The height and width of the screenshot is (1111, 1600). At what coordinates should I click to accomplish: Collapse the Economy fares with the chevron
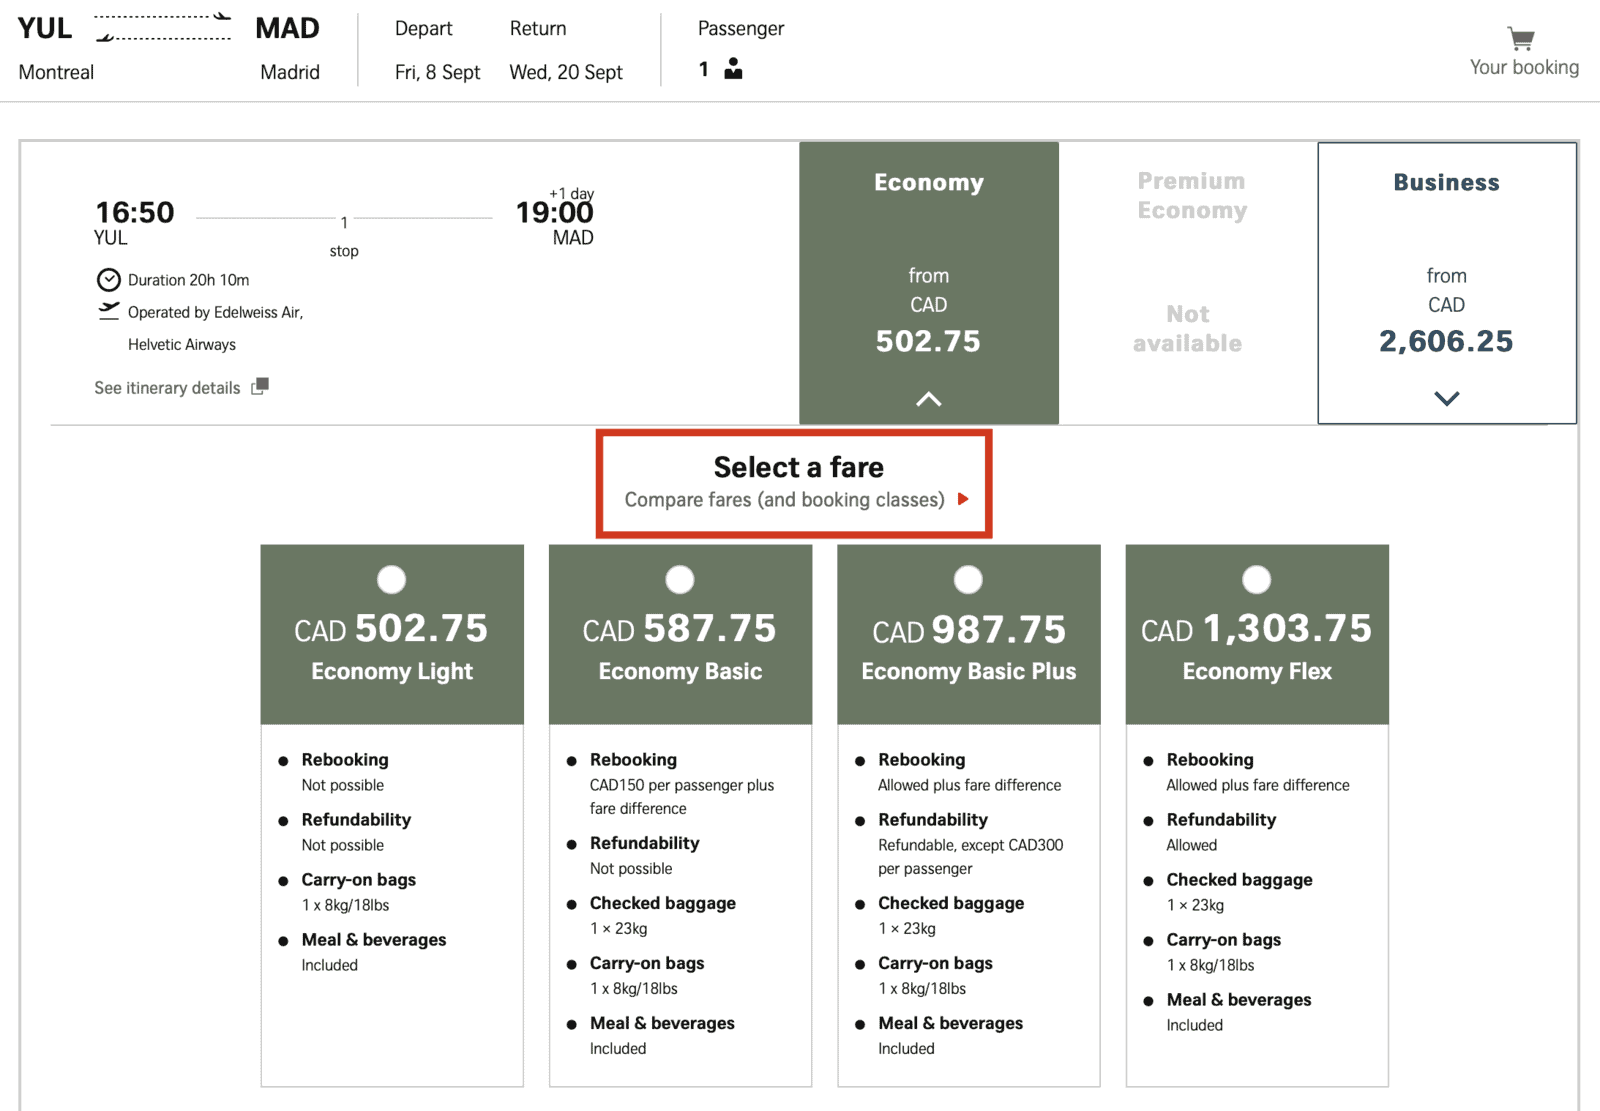coord(928,398)
